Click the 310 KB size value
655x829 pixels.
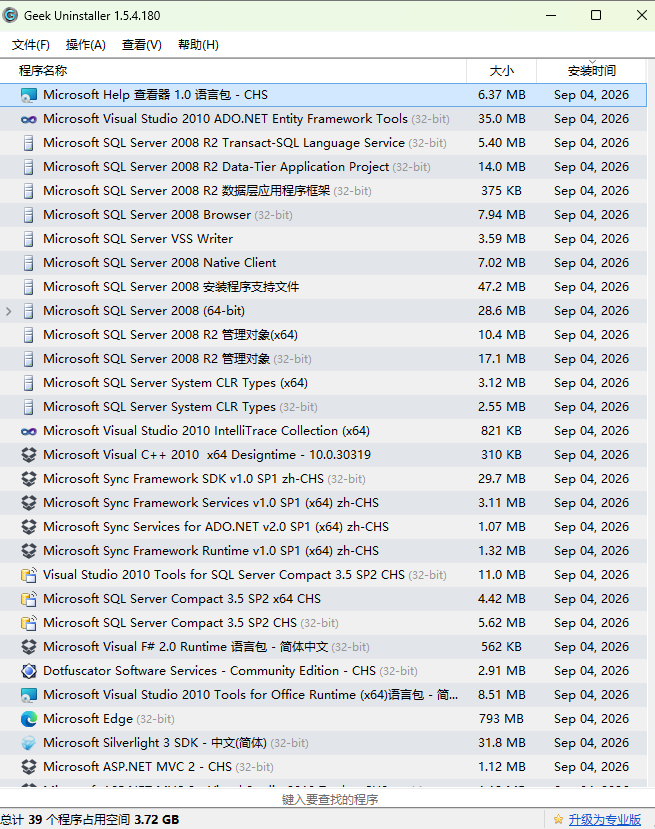501,455
